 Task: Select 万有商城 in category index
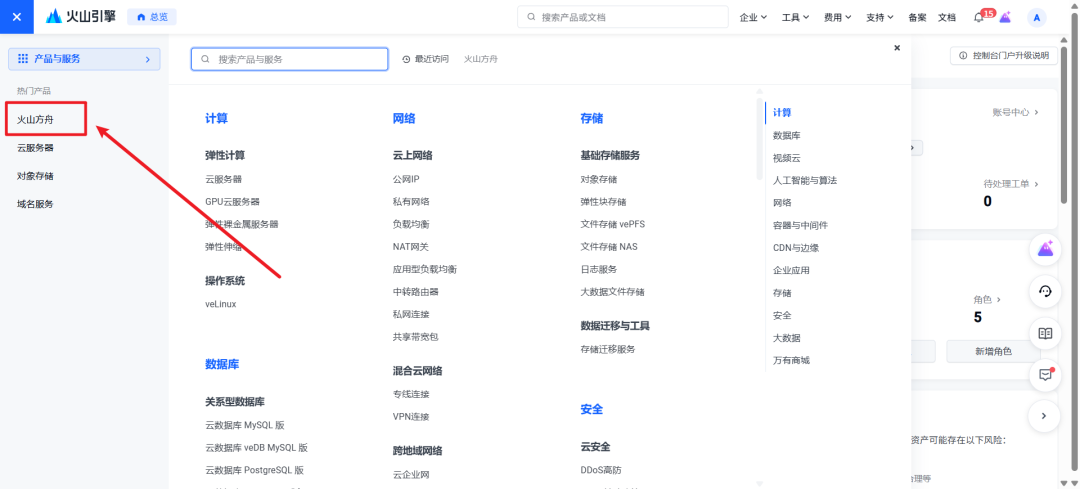791,360
